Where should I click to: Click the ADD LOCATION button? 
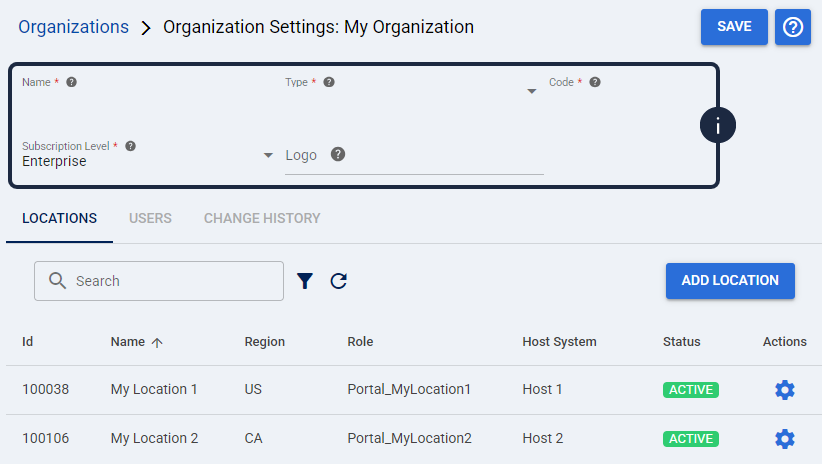click(x=730, y=280)
